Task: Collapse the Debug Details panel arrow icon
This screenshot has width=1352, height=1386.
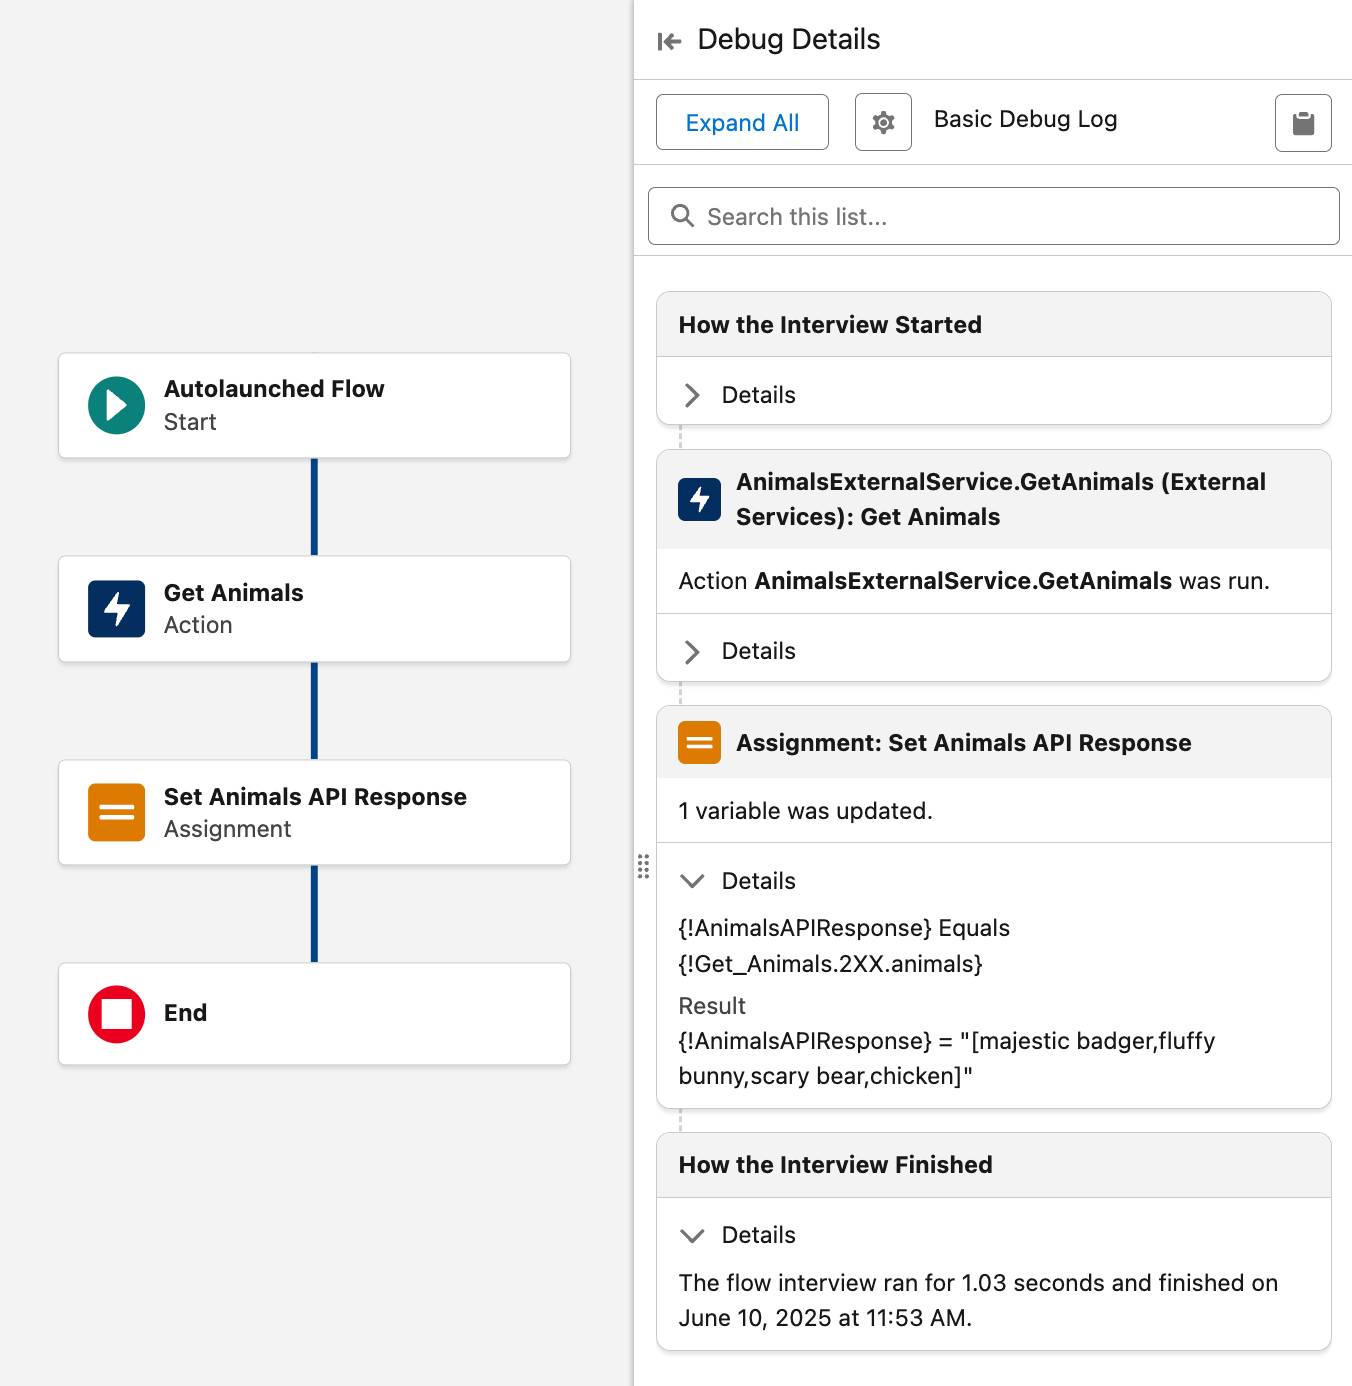Action: [669, 41]
